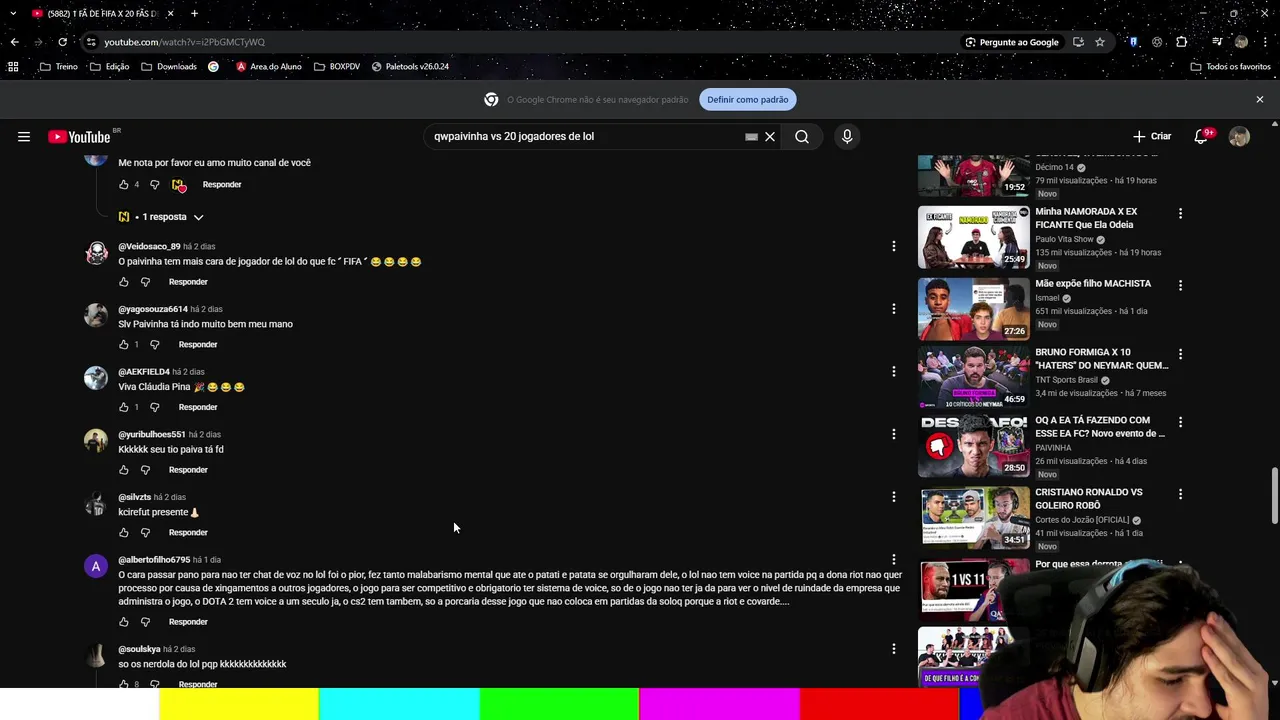The image size is (1280, 720).
Task: Dislike the comment by @silvzts
Action: tap(145, 533)
